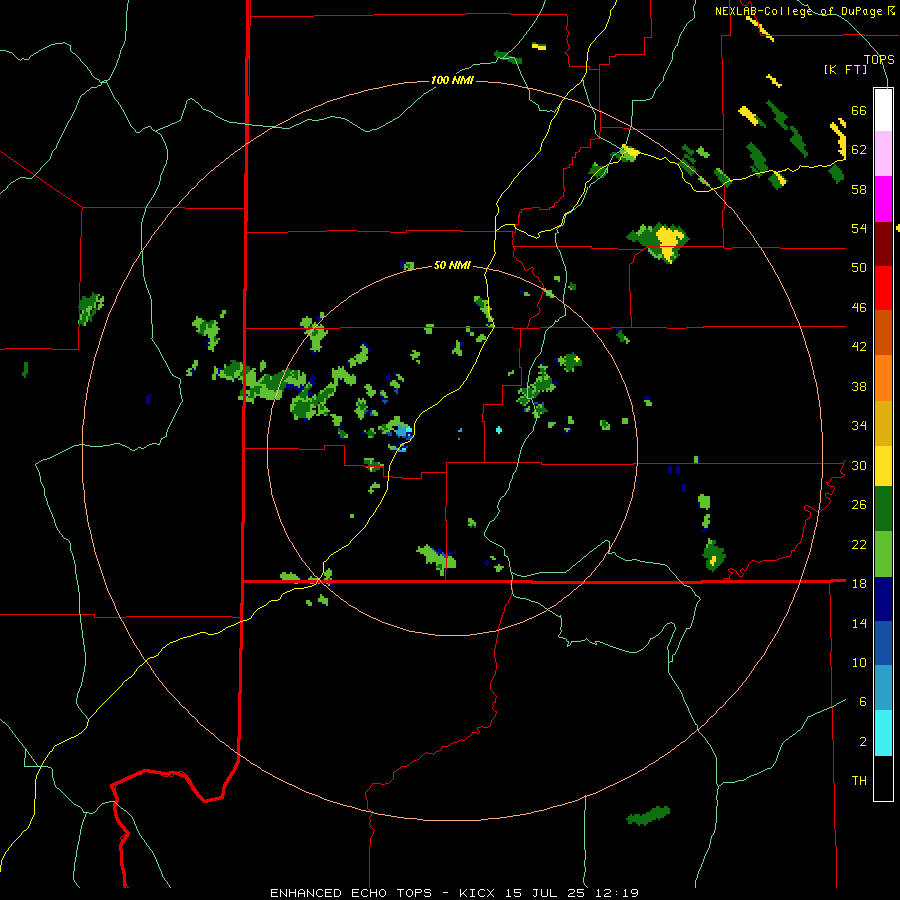Click the dark orange legend swatch
The width and height of the screenshot is (900, 900).
click(x=883, y=333)
